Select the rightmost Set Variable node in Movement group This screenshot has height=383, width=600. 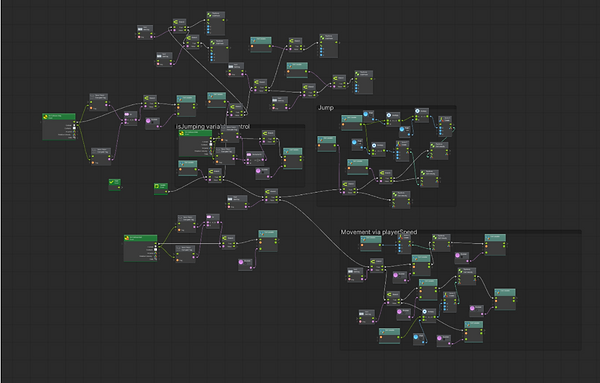(505, 299)
